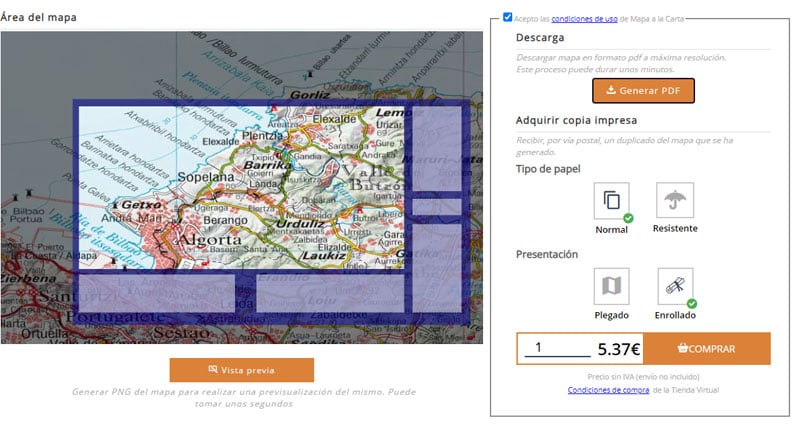
Task: Click the 5.37€ price display
Action: 617,349
